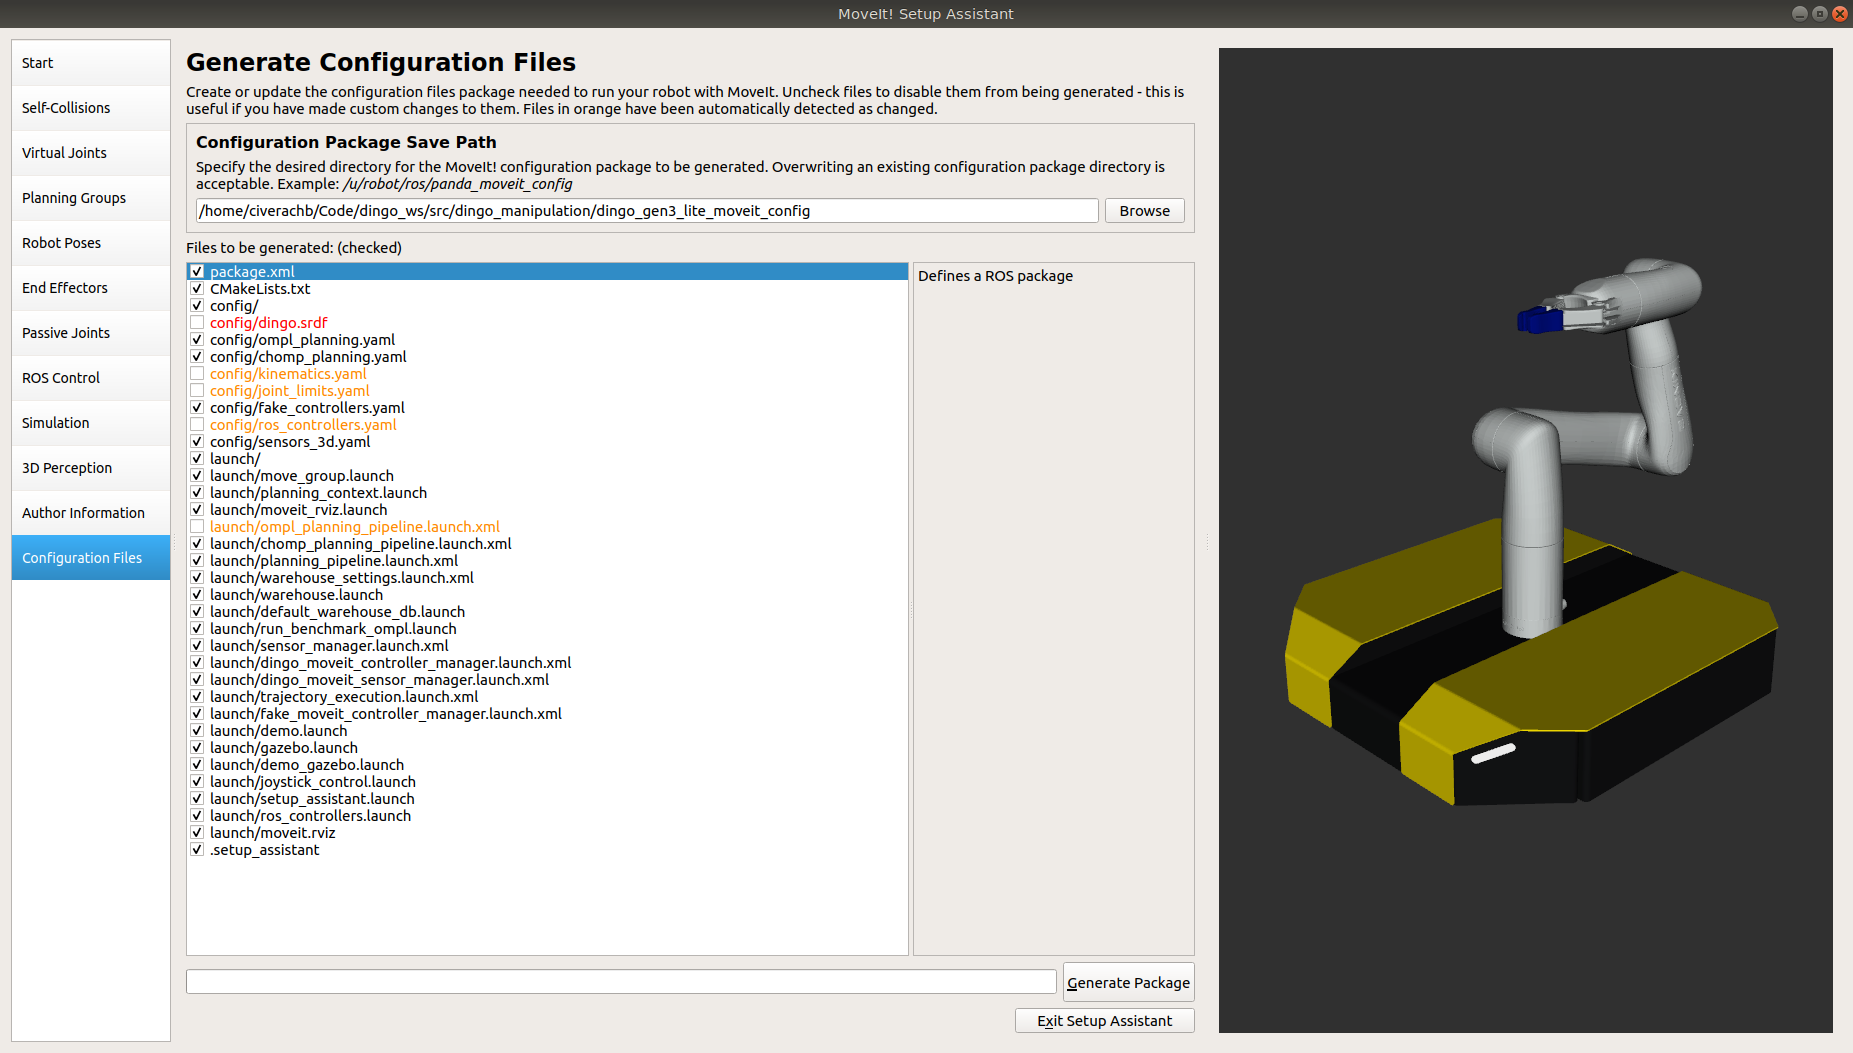Toggle the config/ folder checkbox

(x=197, y=306)
